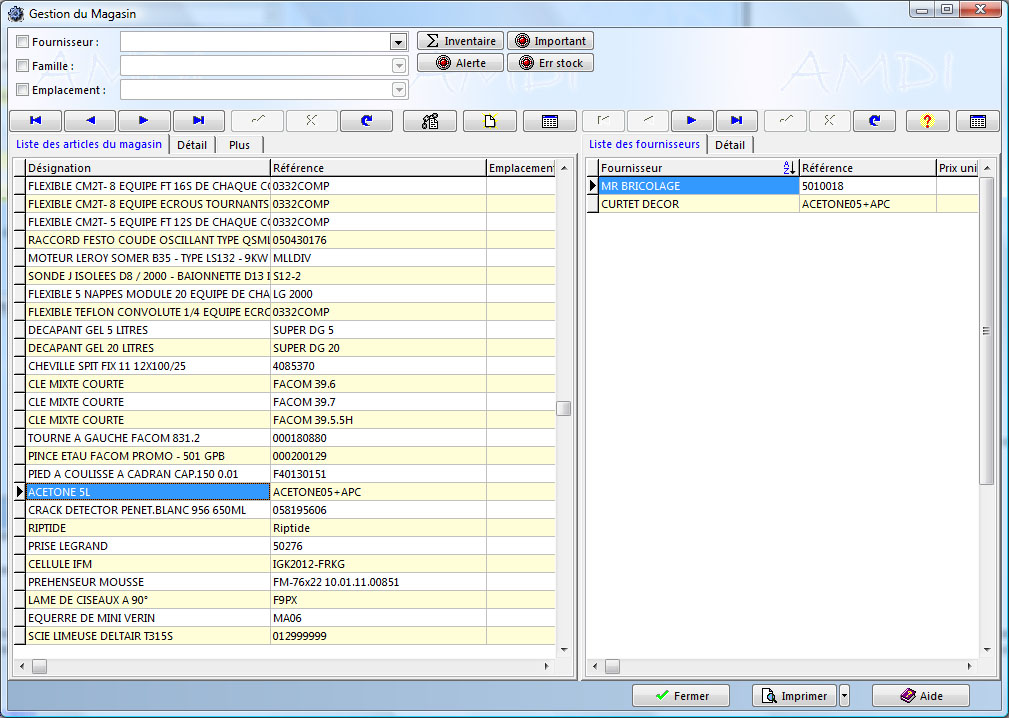Open the Fournisseur dropdown list

click(398, 42)
